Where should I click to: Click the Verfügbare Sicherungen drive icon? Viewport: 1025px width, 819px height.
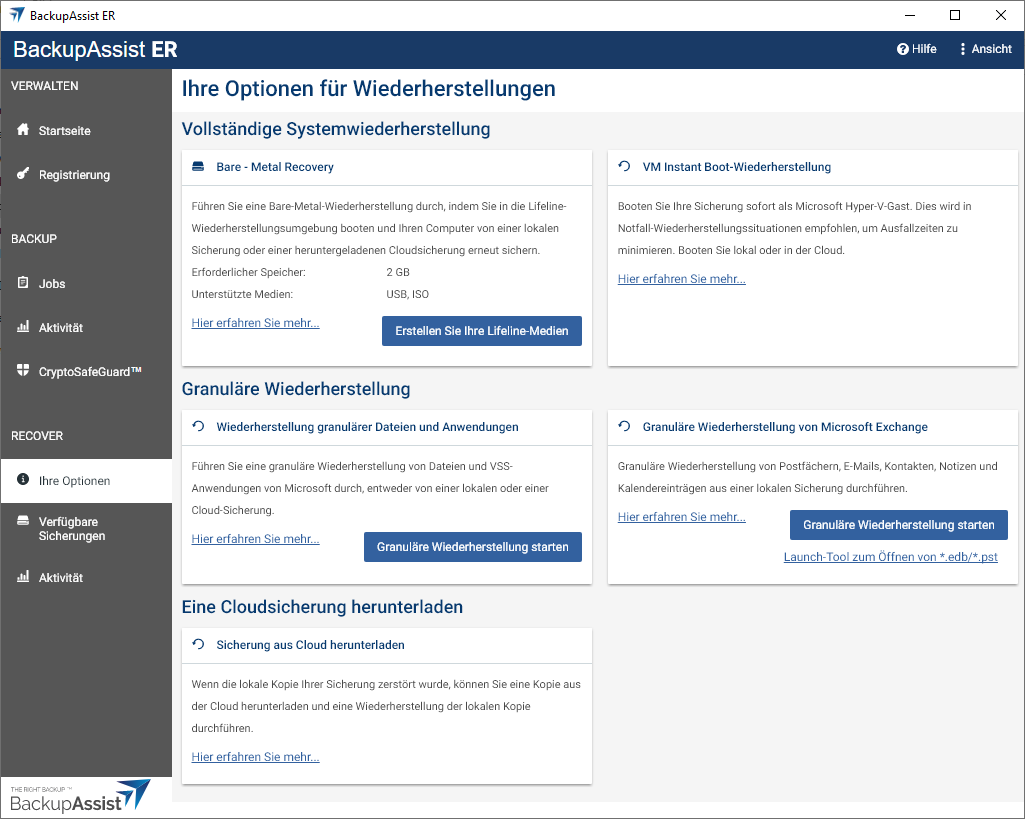(x=23, y=522)
